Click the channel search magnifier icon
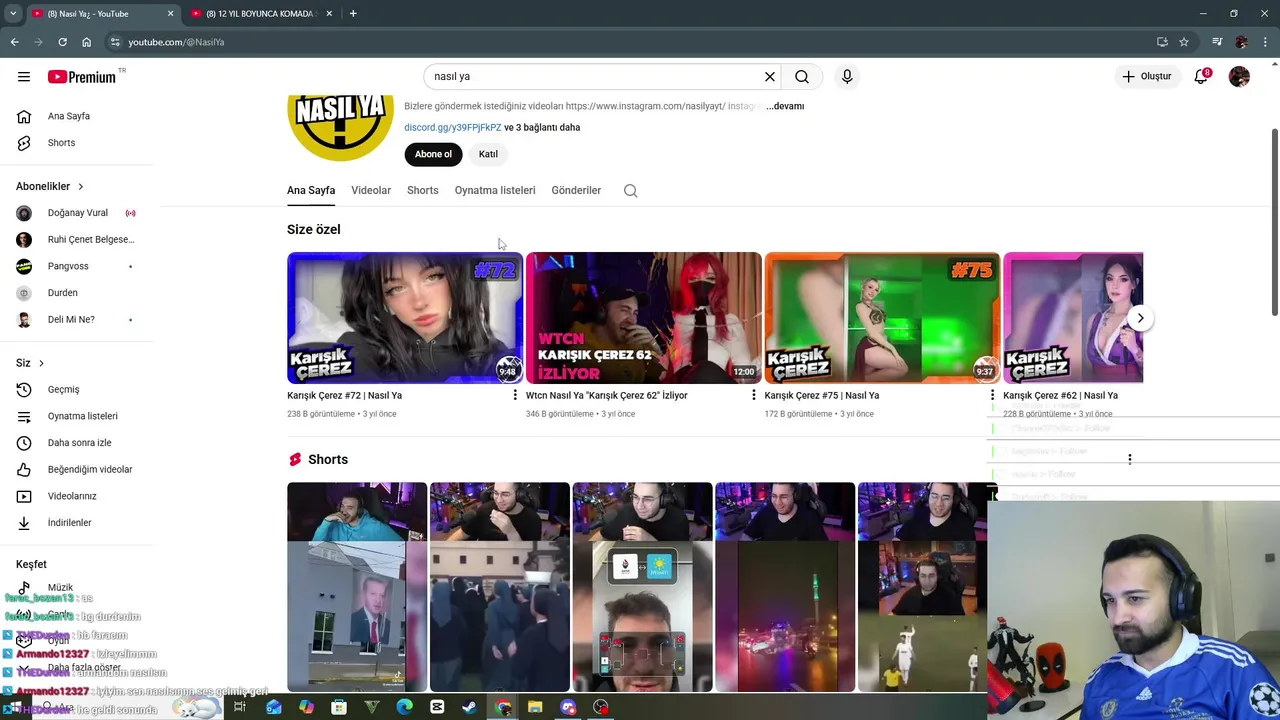1280x720 pixels. pos(630,190)
